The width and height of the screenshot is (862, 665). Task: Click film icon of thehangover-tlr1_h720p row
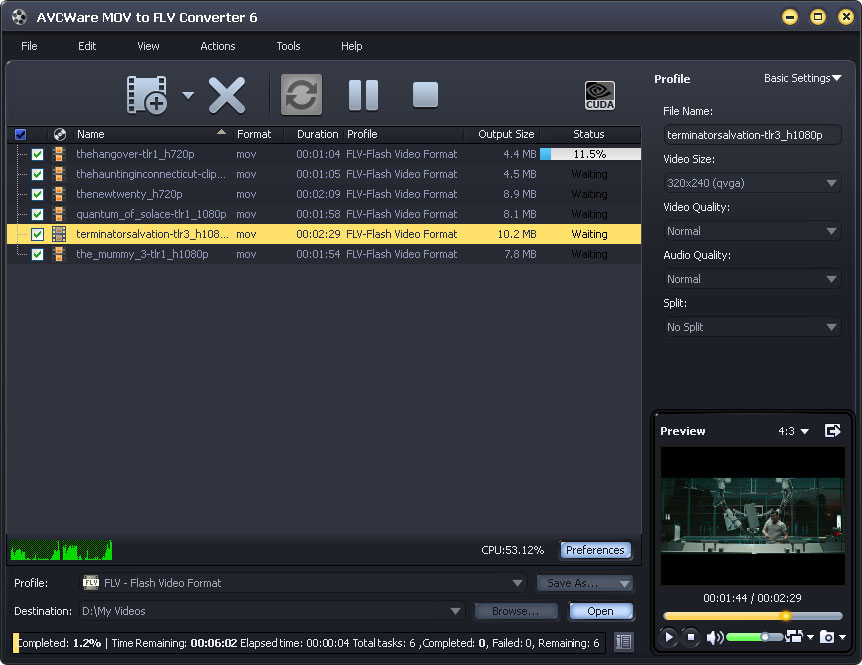pyautogui.click(x=59, y=154)
